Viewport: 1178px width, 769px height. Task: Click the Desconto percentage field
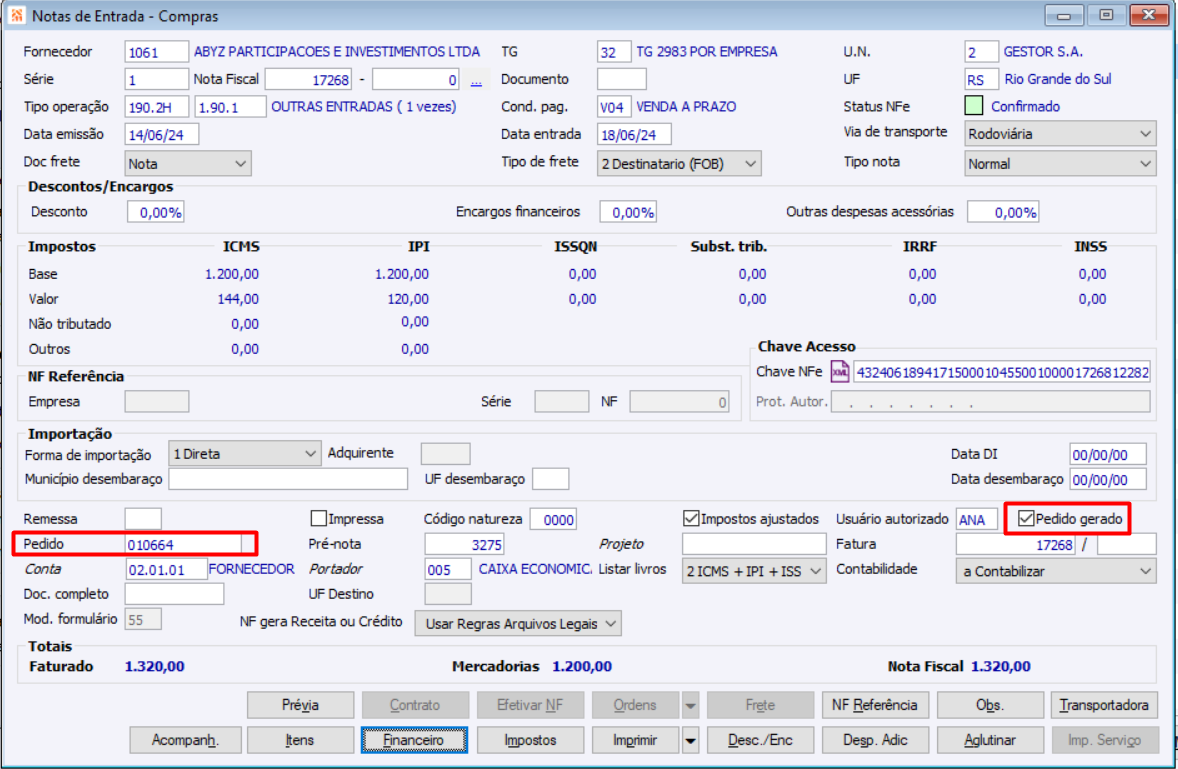(156, 213)
